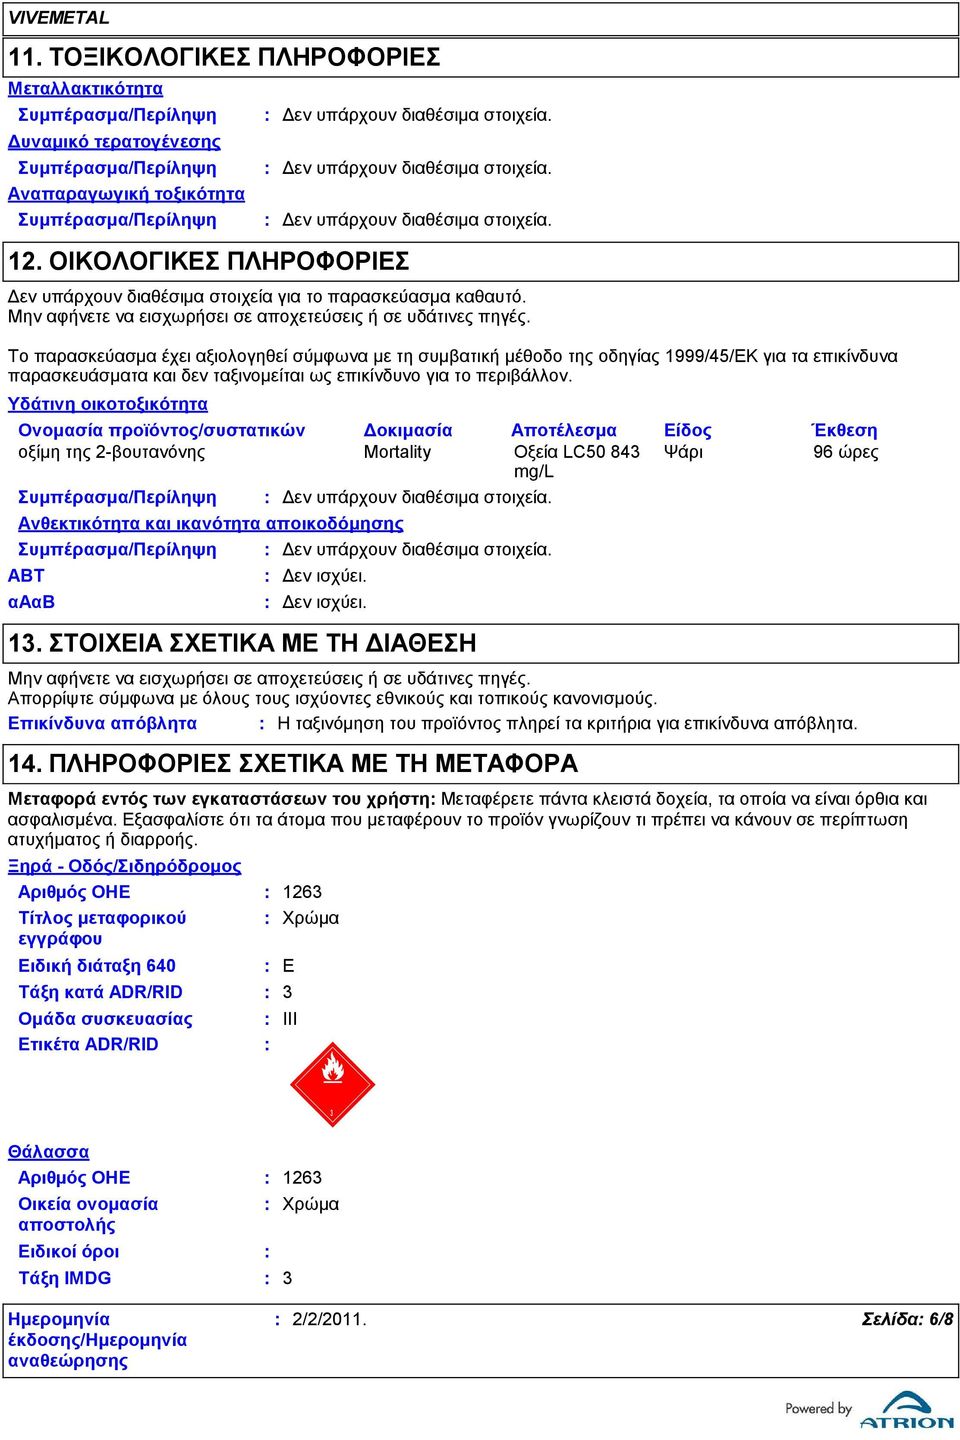Viewport: 960px width, 1440px height.
Task: Click the Ετικέτα ADR/RID label
Action: pyautogui.click(x=88, y=1044)
